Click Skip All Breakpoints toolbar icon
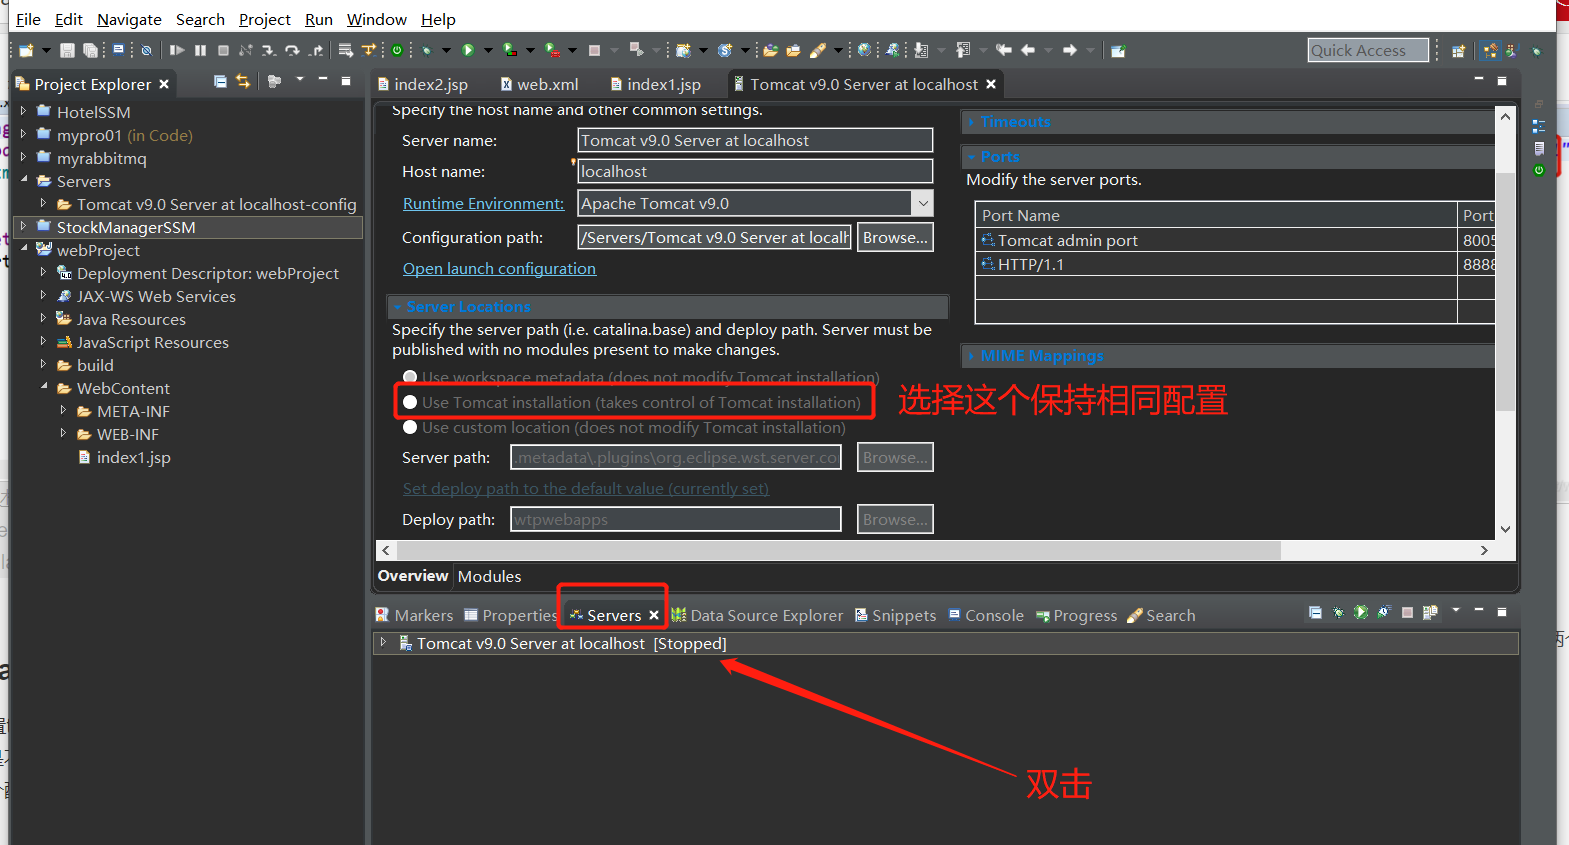The width and height of the screenshot is (1569, 845). 146,50
